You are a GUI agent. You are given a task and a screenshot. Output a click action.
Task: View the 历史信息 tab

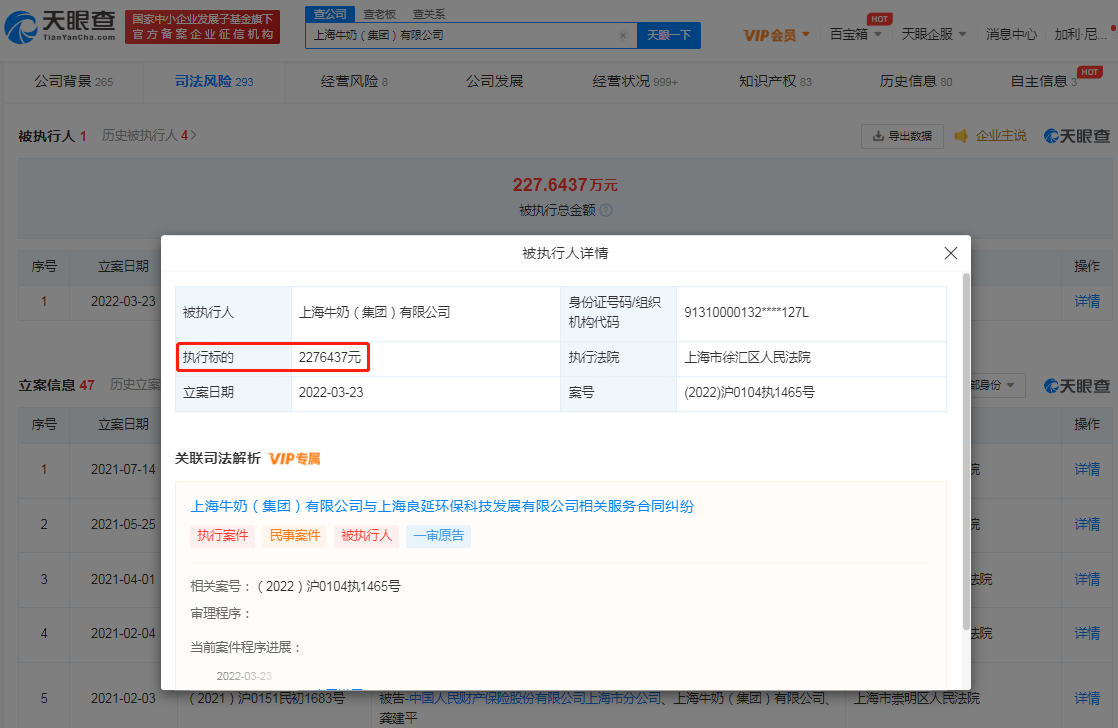tap(916, 81)
